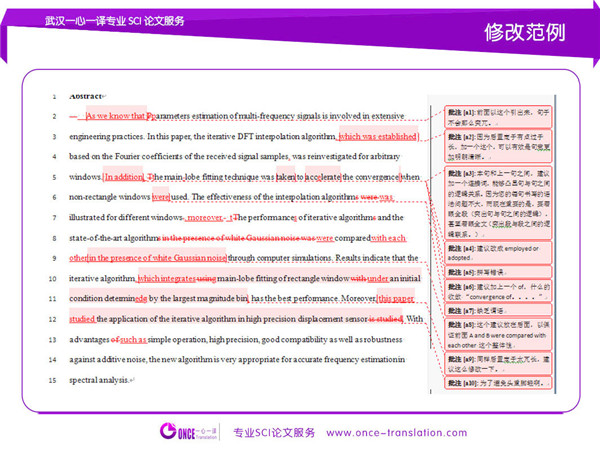Click line number 5 in the margin
Image resolution: width=600 pixels, height=450 pixels.
coord(54,177)
